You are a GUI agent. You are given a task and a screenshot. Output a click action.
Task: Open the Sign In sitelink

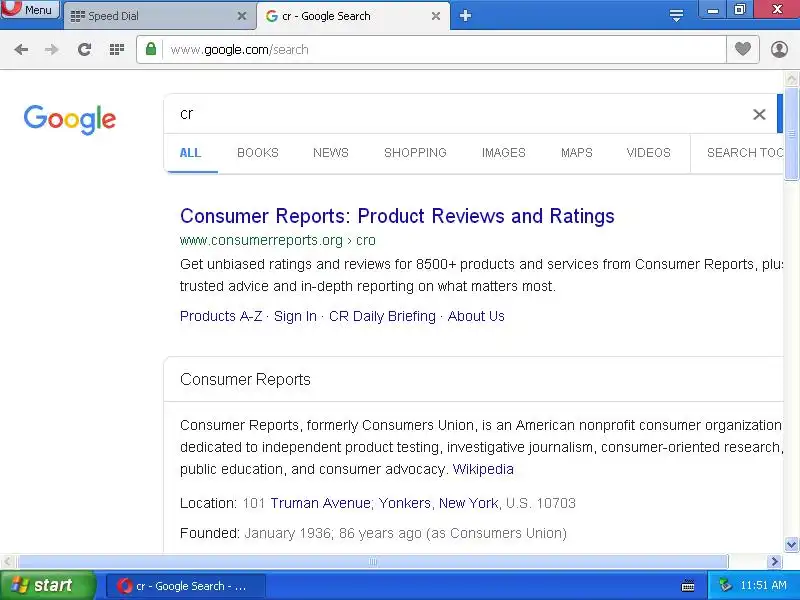295,316
